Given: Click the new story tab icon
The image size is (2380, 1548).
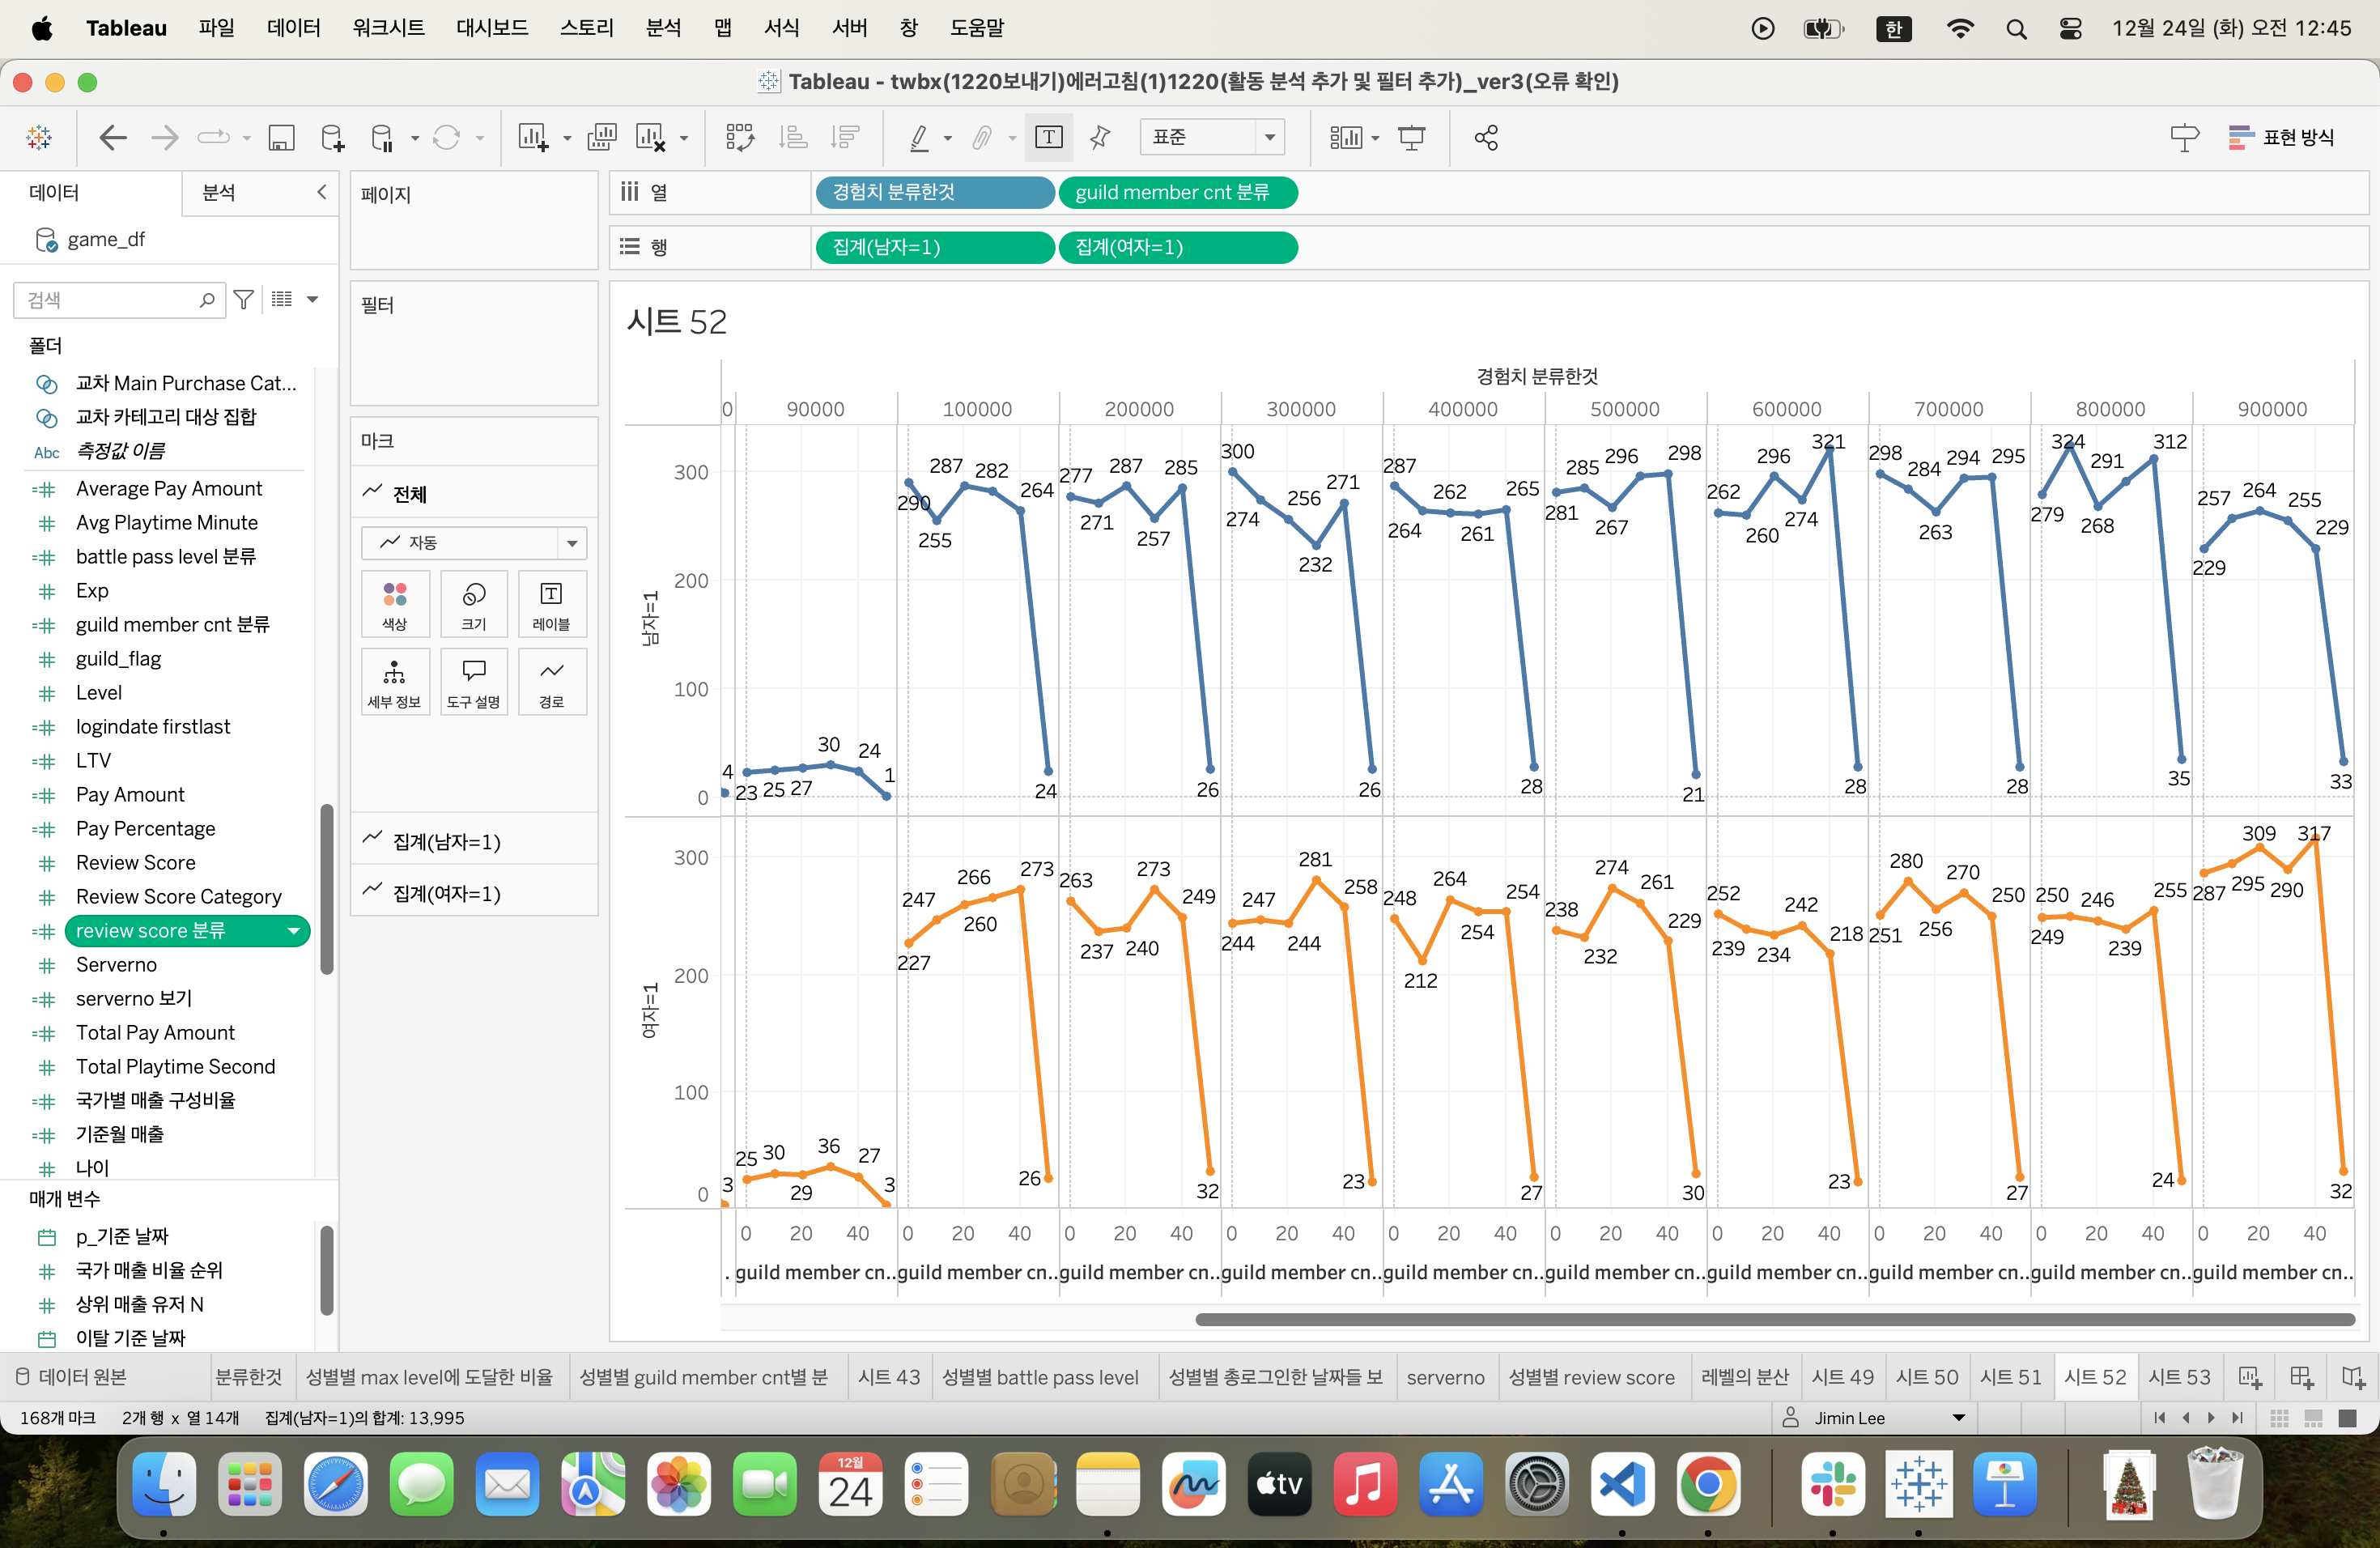Looking at the screenshot, I should point(2353,1377).
